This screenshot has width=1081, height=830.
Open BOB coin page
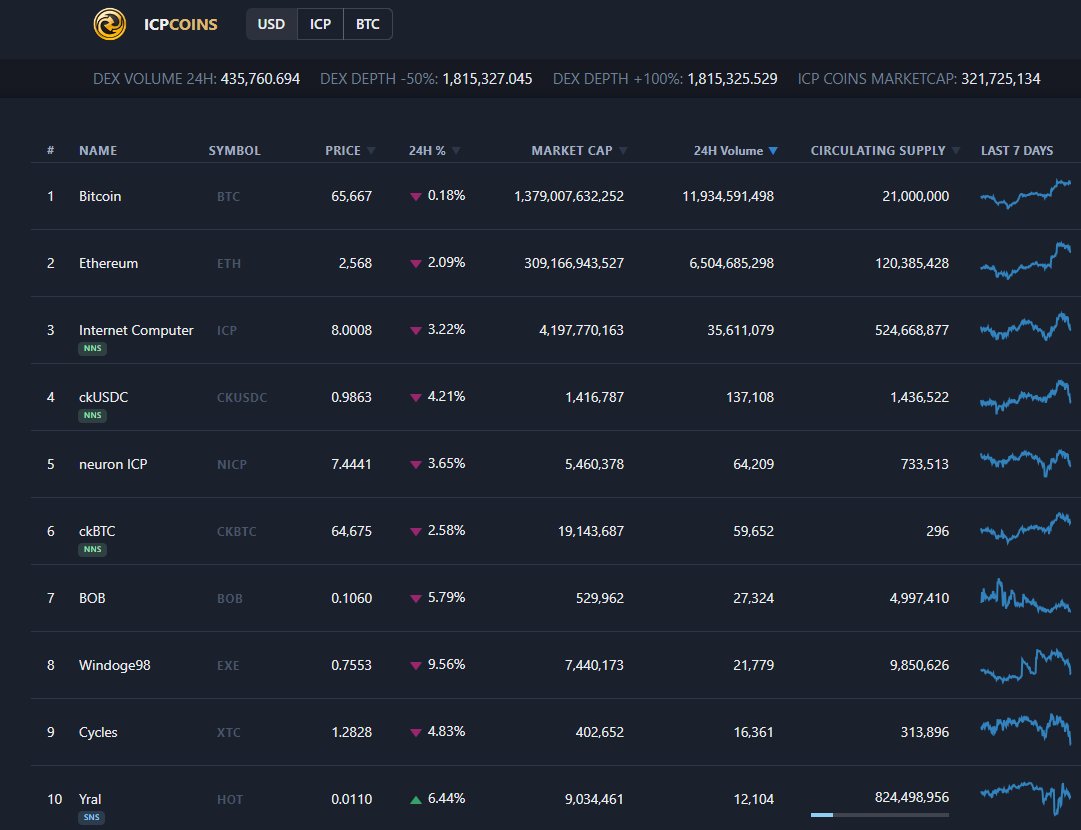[92, 598]
